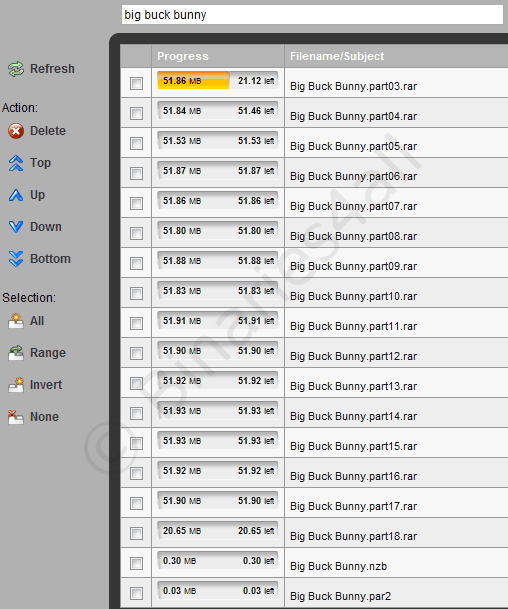Click the progress bar of part03.rar
Image resolution: width=508 pixels, height=609 pixels.
coord(218,80)
